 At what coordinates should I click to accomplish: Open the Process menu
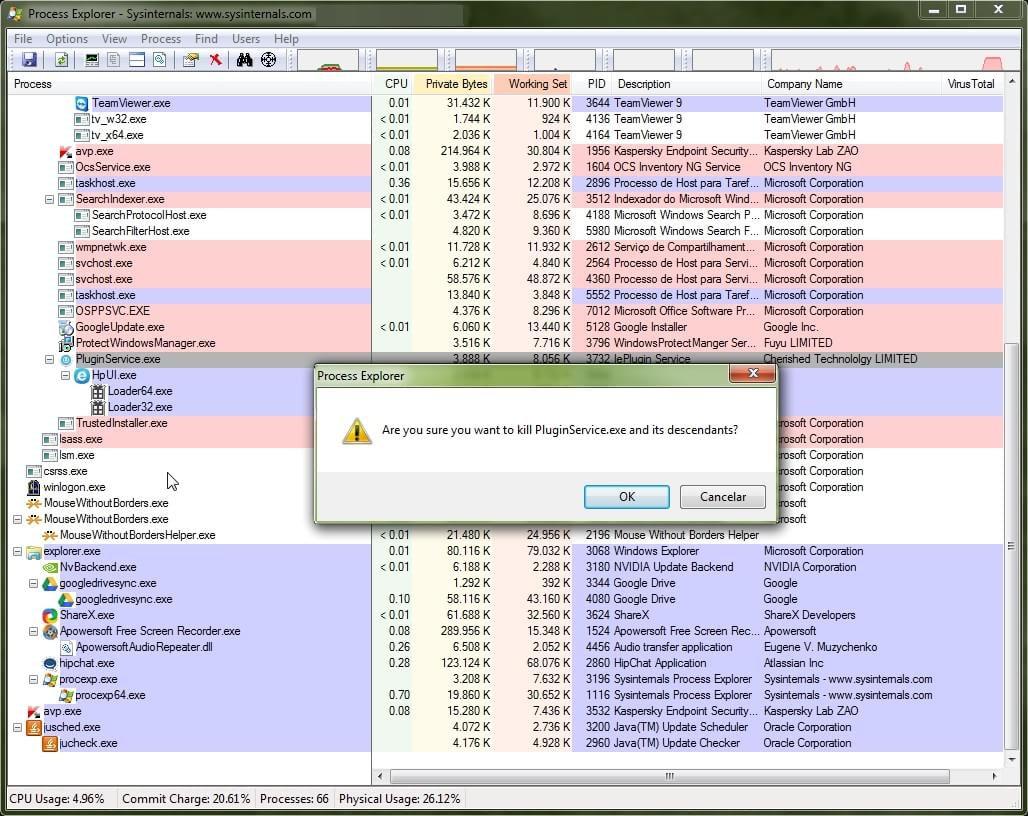(161, 39)
